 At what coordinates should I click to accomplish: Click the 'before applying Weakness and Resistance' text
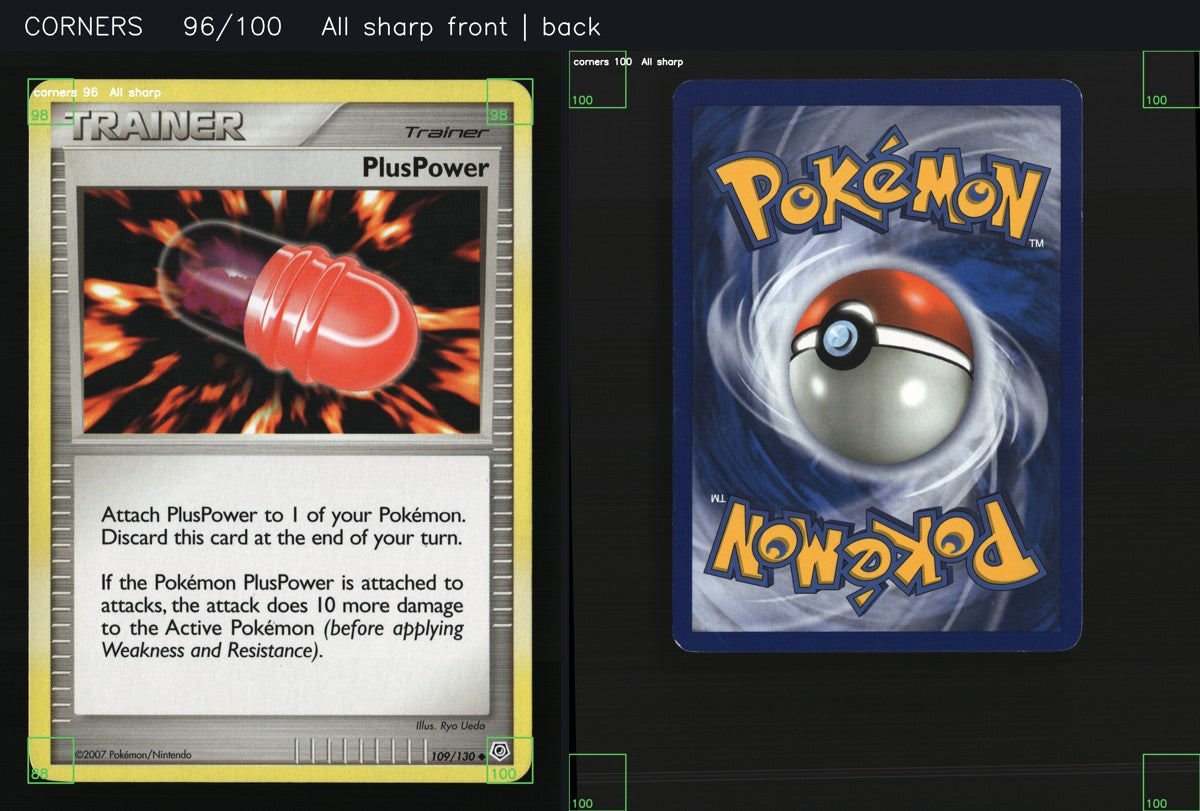pos(283,640)
